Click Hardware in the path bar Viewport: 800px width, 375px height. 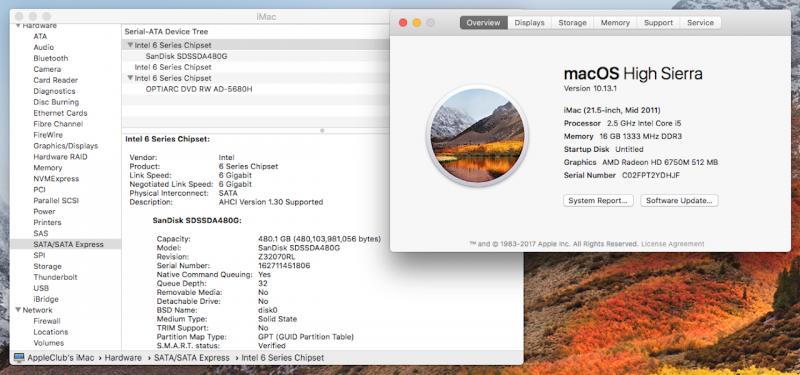coord(123,358)
